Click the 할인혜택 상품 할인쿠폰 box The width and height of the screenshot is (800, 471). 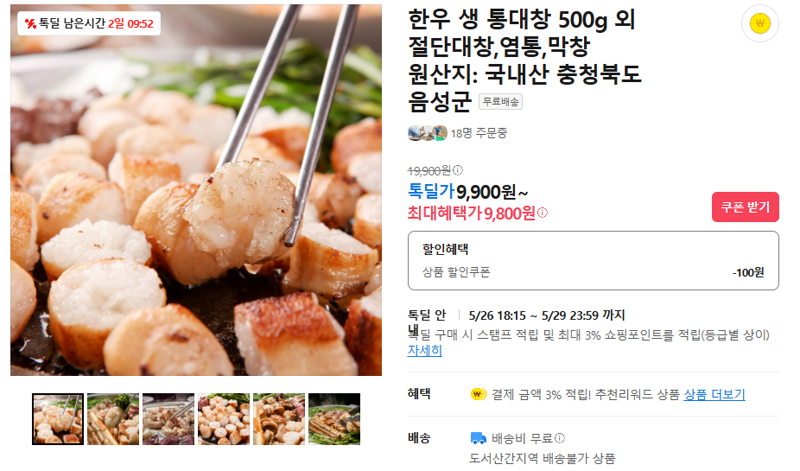(x=593, y=261)
